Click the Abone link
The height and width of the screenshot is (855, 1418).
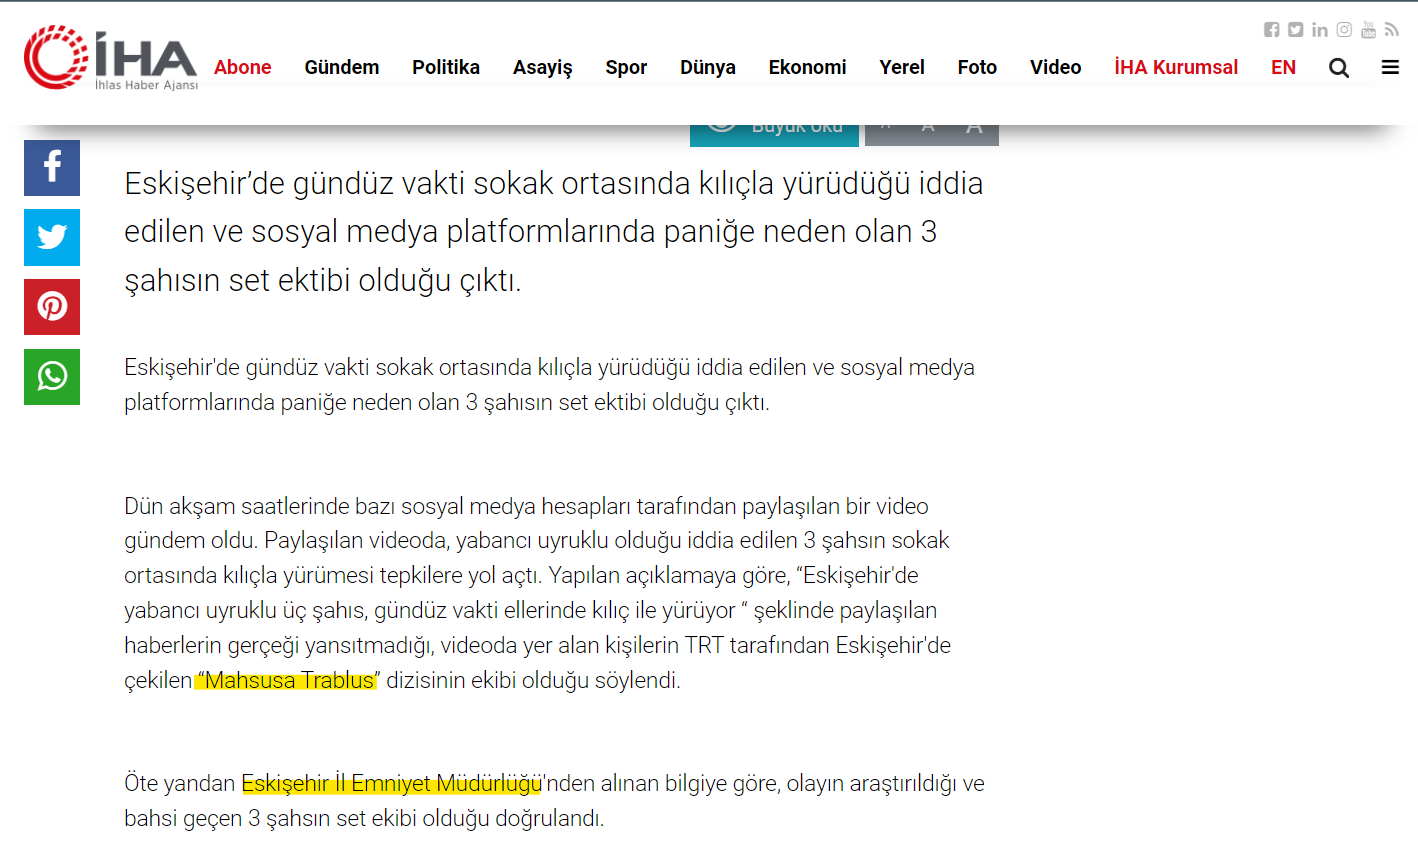pyautogui.click(x=242, y=68)
